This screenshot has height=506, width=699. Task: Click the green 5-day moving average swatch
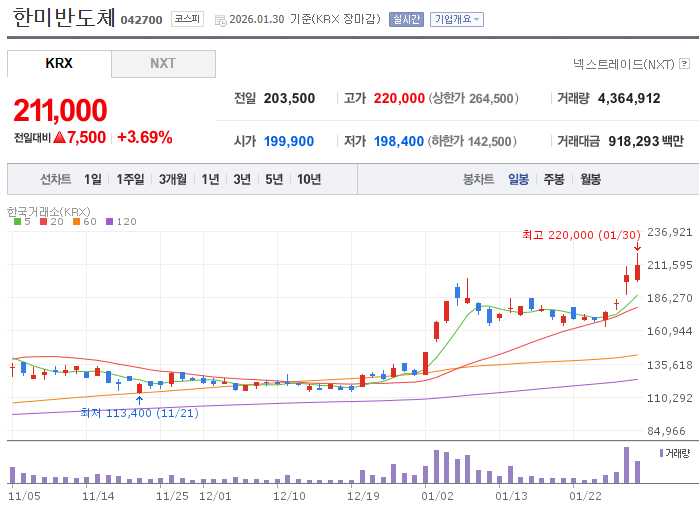click(x=17, y=222)
